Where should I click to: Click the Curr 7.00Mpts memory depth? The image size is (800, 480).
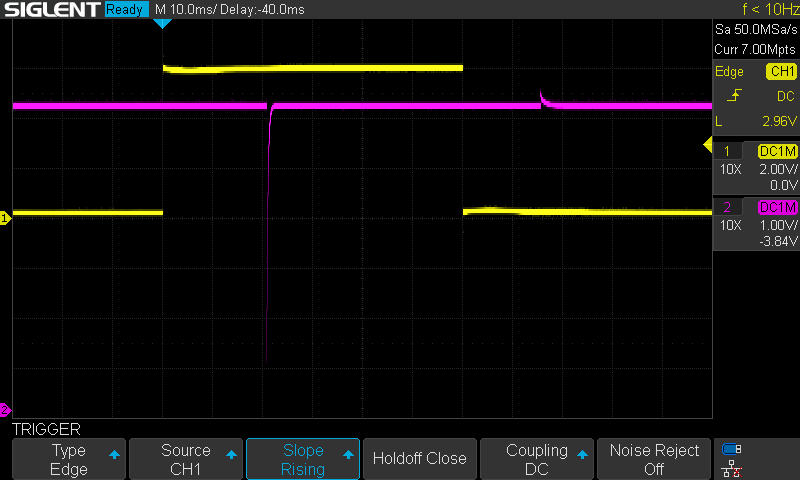tap(755, 49)
